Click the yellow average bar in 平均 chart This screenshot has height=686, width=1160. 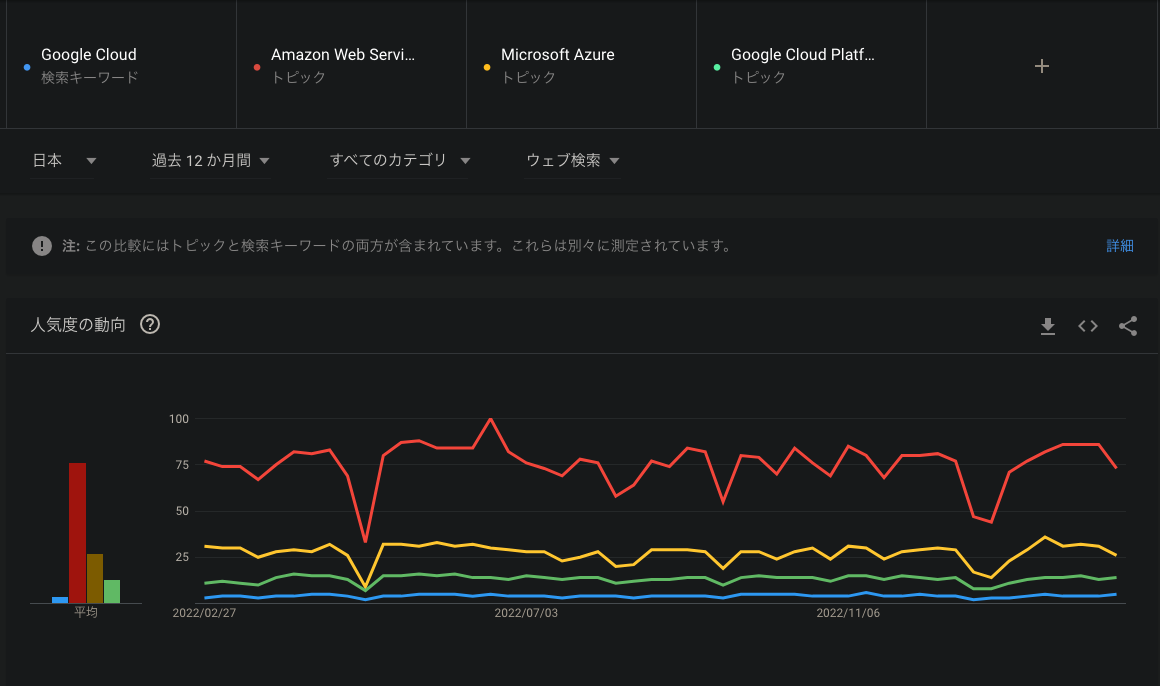95,579
